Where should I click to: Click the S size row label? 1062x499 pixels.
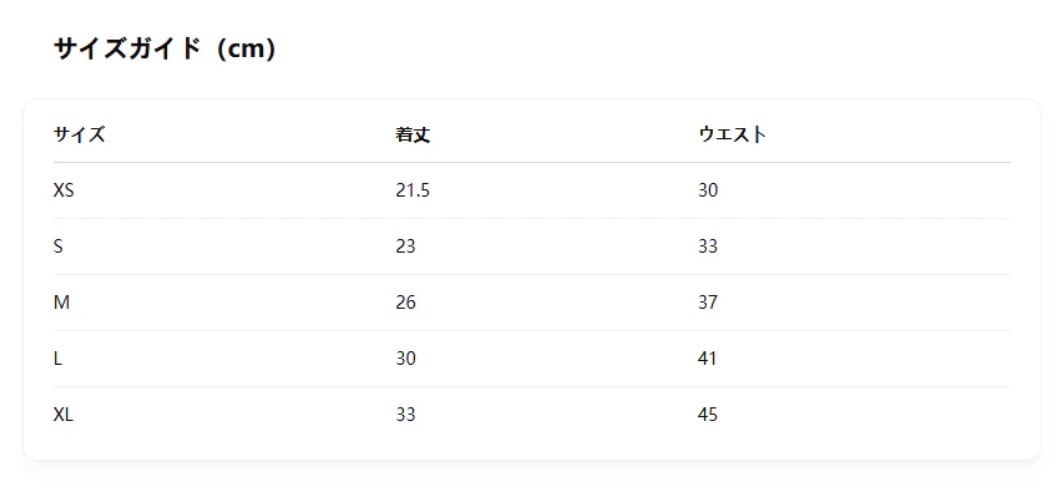pyautogui.click(x=58, y=246)
